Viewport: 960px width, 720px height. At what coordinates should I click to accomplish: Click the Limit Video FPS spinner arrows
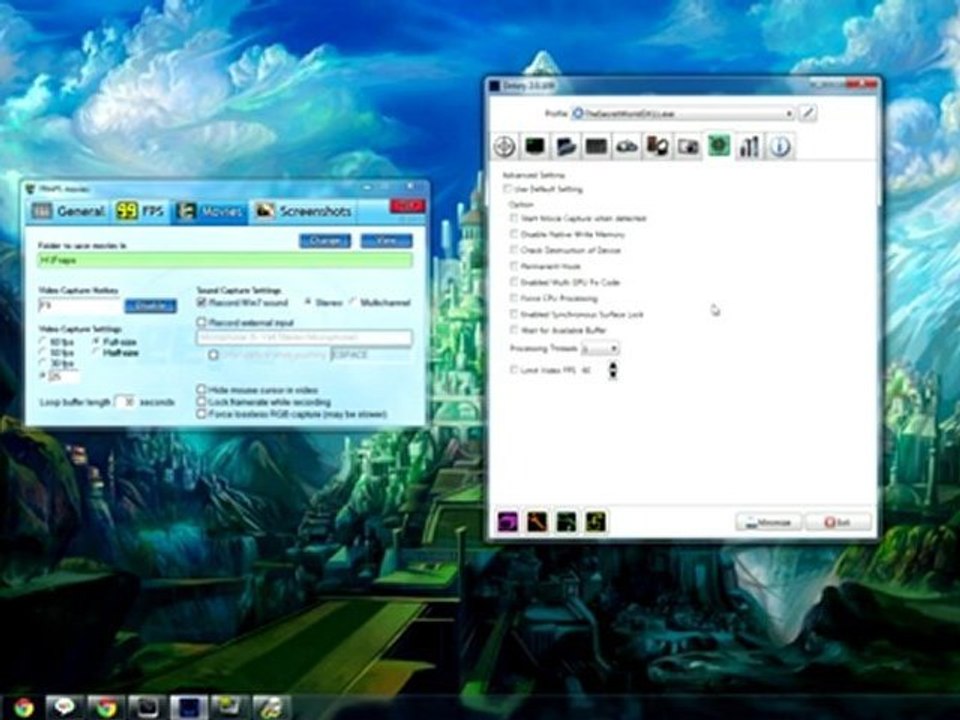(612, 370)
